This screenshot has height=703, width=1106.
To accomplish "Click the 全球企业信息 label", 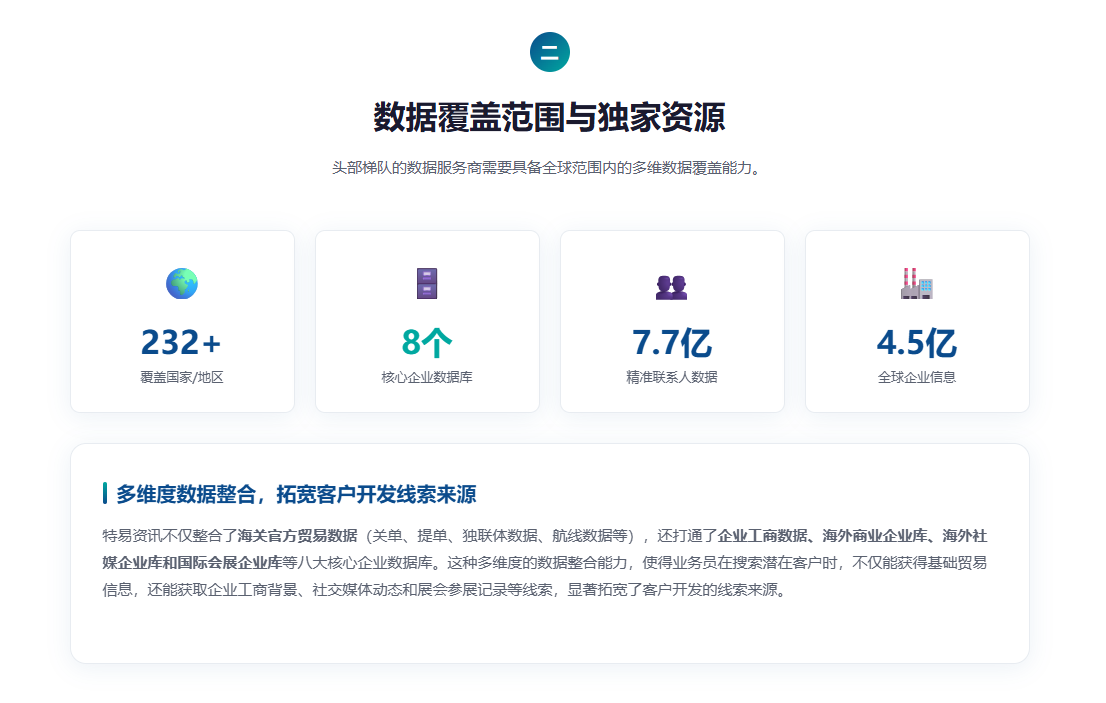I will [x=916, y=377].
